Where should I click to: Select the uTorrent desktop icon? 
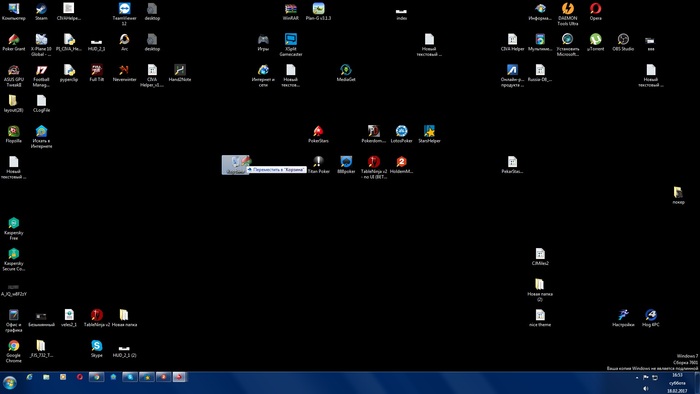point(596,43)
